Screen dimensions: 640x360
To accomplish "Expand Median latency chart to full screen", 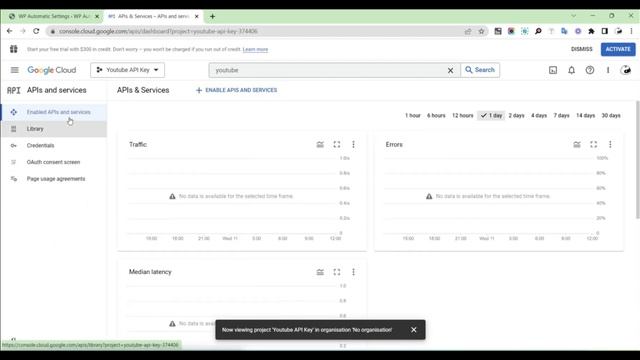I will 337,272.
